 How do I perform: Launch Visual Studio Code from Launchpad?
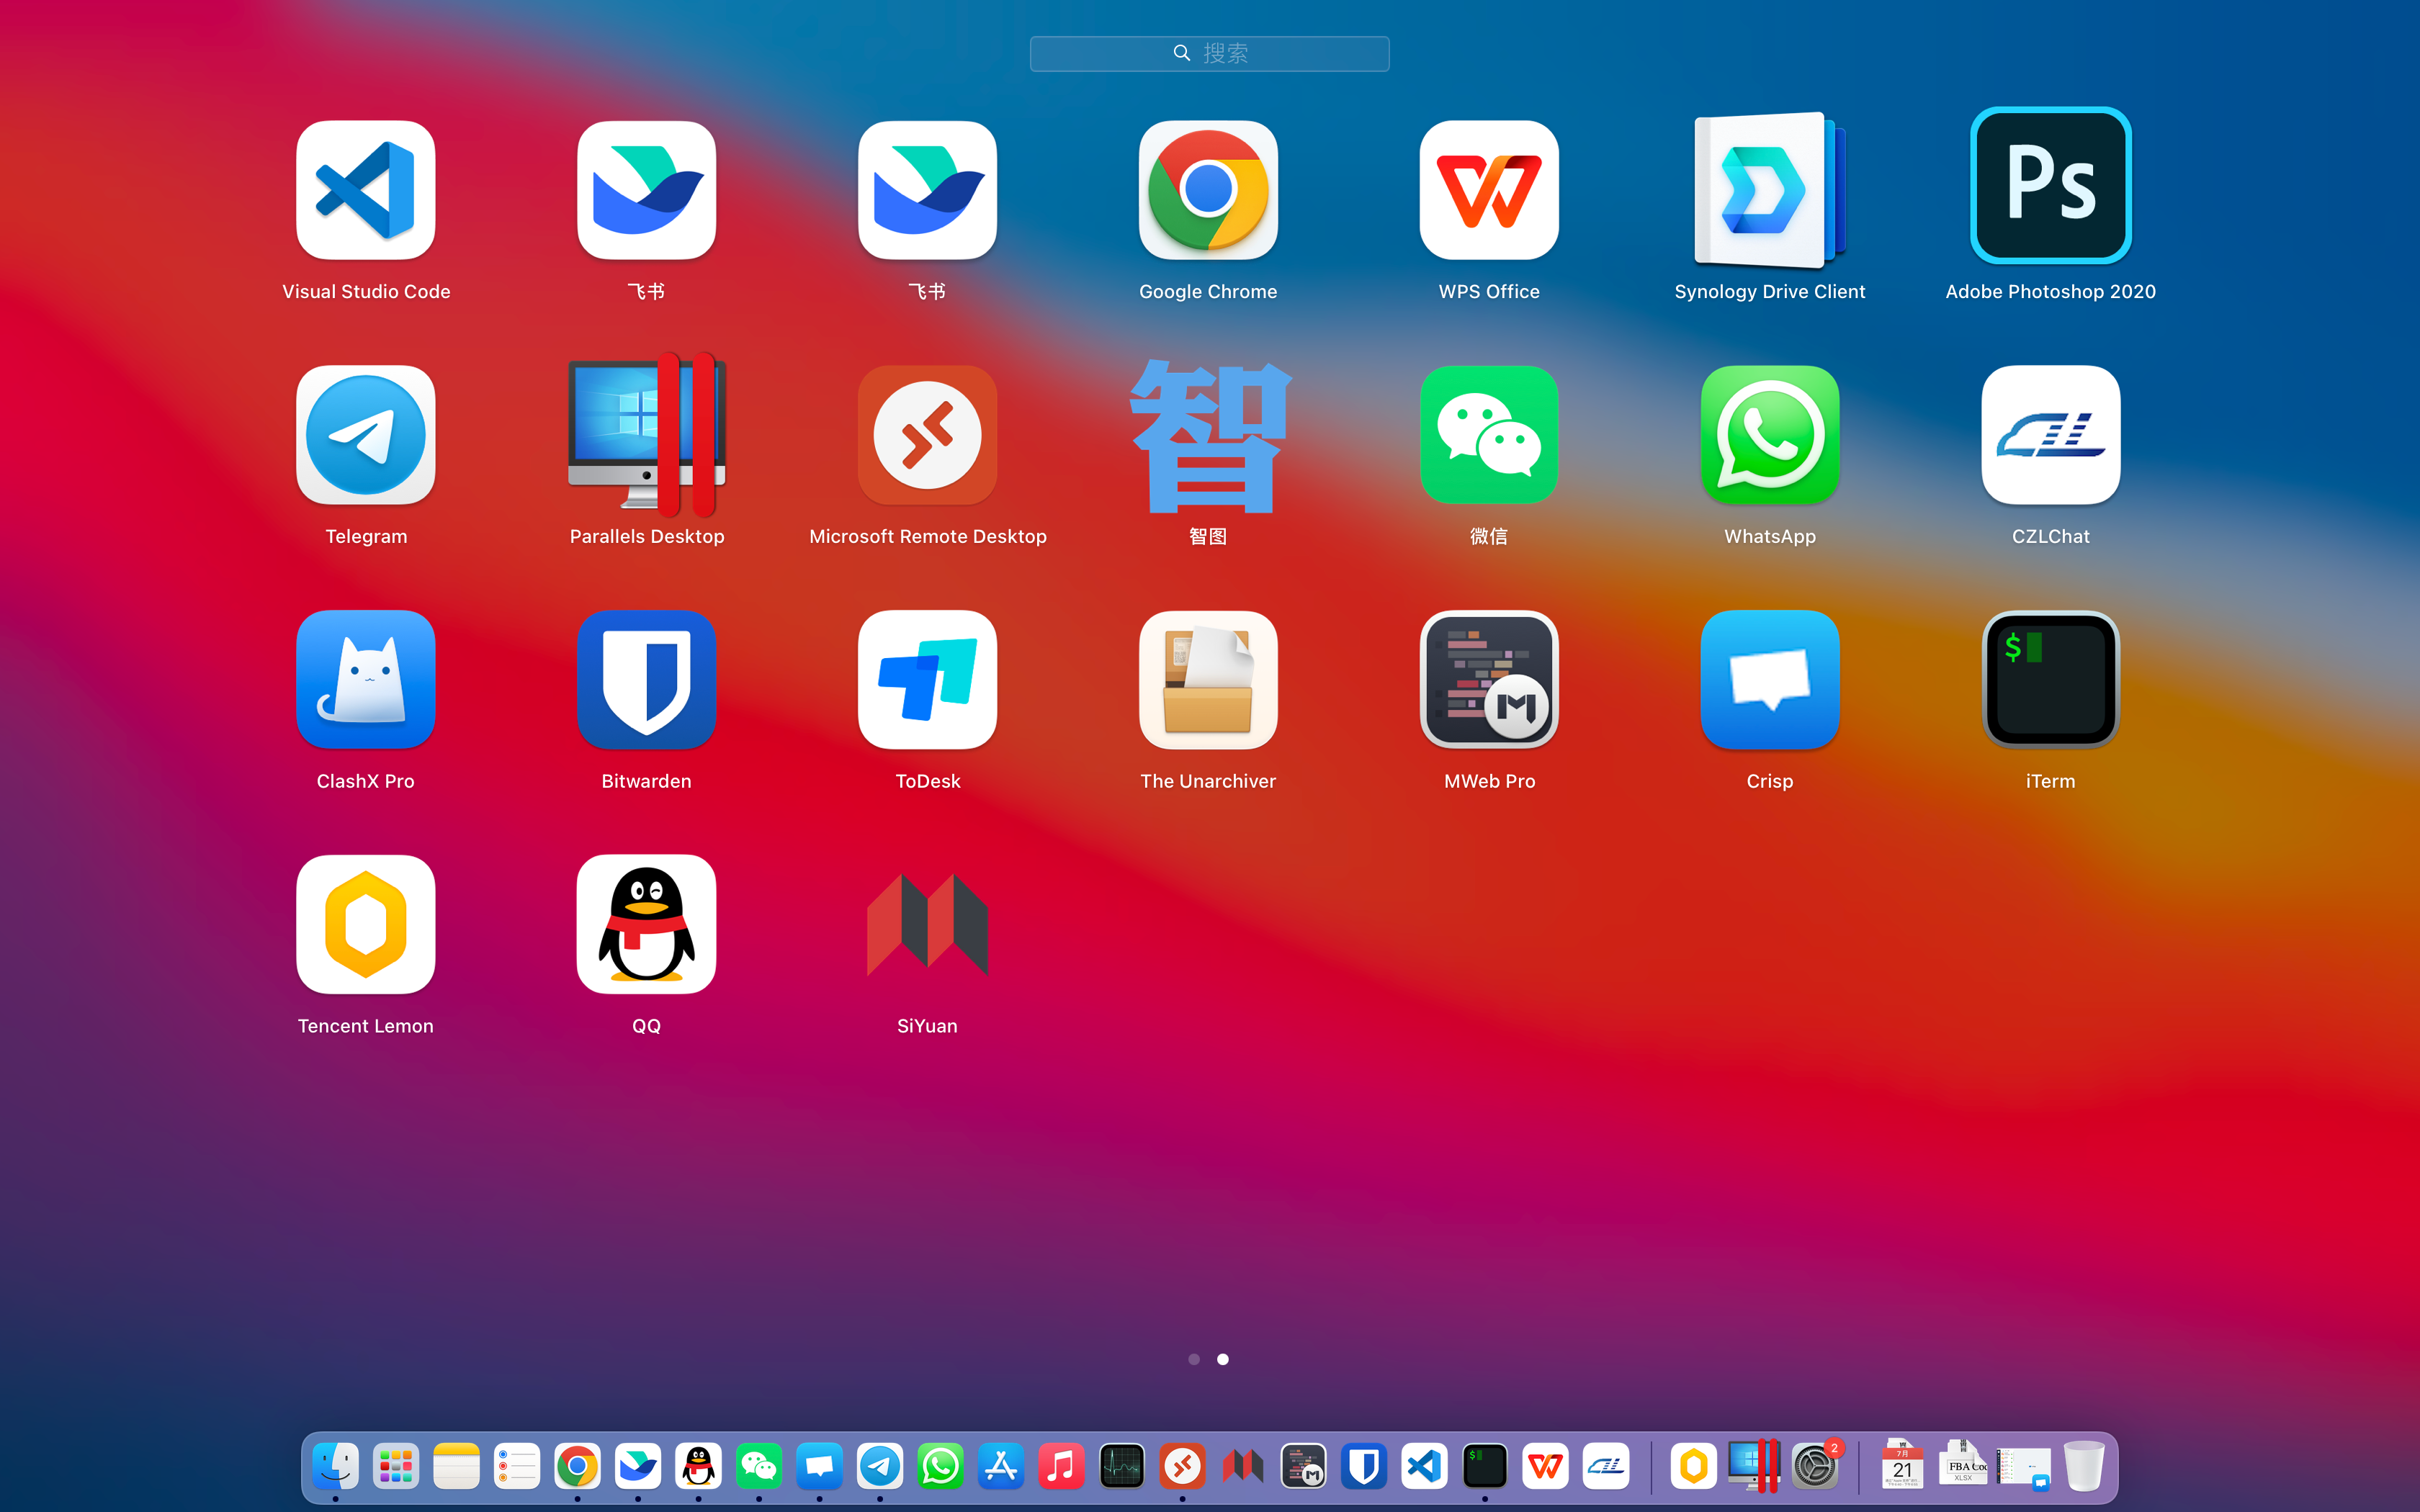(x=366, y=190)
